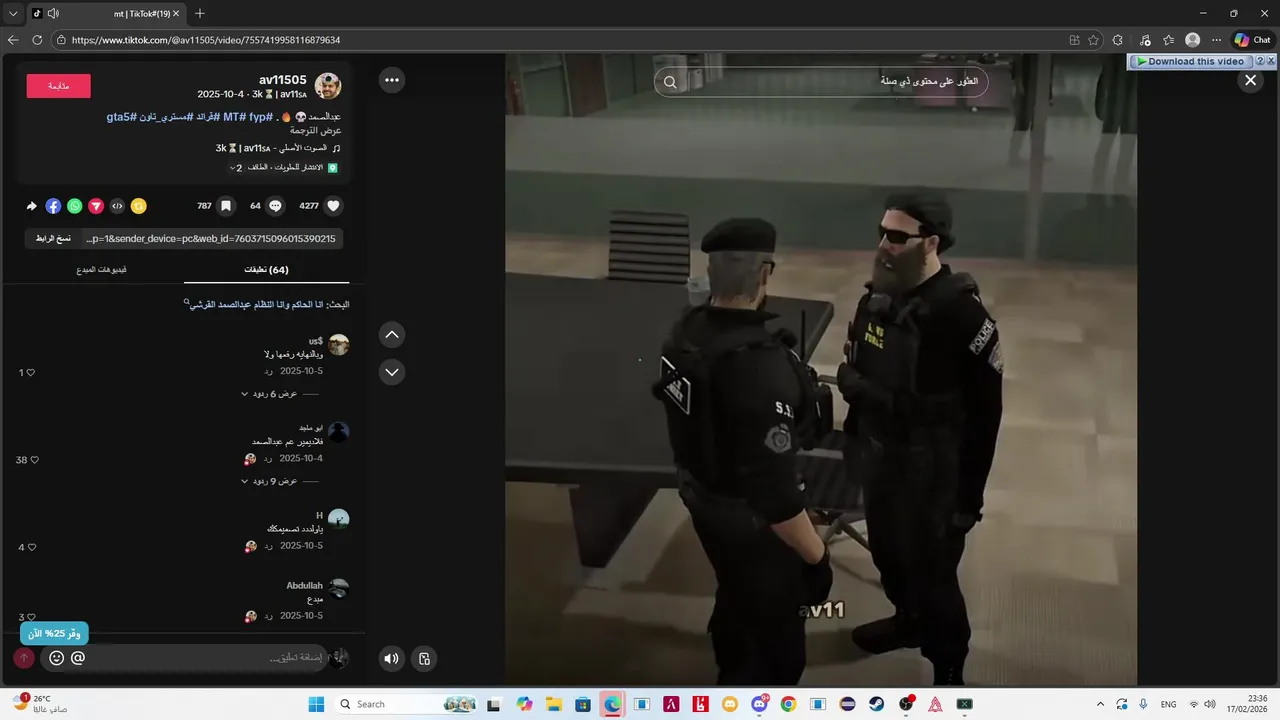Image resolution: width=1280 pixels, height=720 pixels.
Task: Like the comment with 38 likes
Action: 34,460
